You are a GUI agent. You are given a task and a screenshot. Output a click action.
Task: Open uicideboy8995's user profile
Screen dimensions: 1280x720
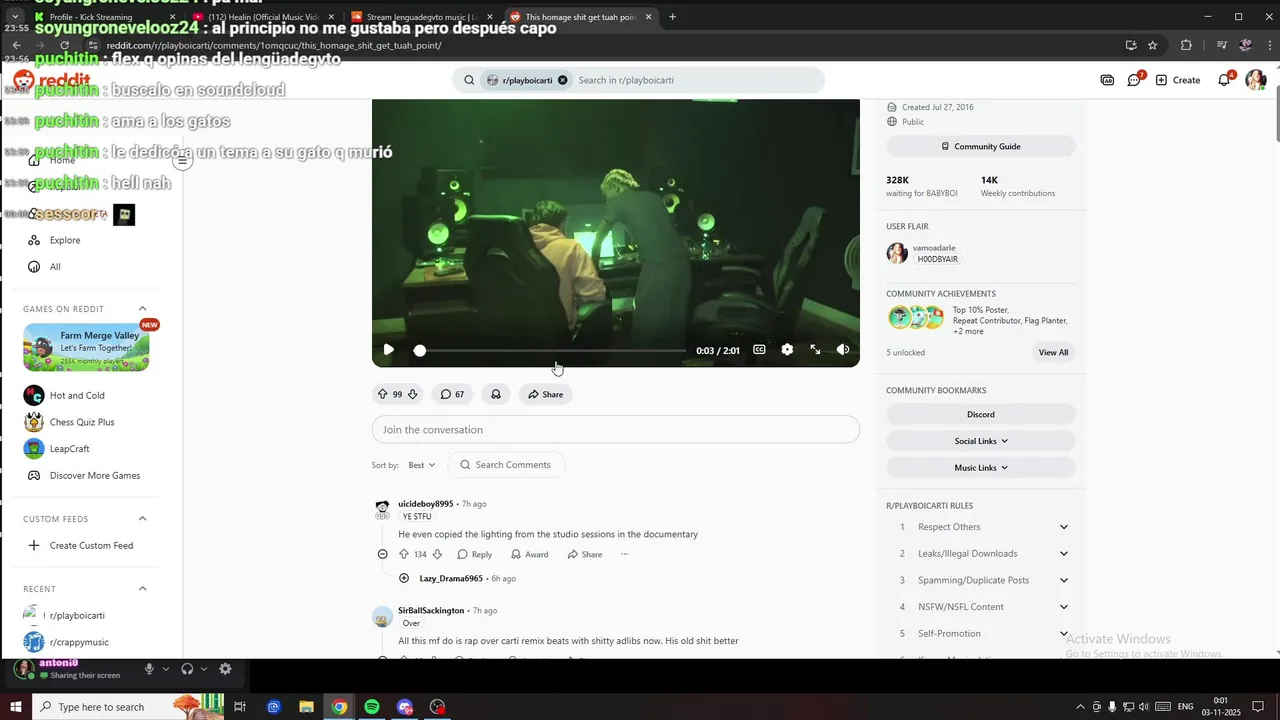pos(425,504)
